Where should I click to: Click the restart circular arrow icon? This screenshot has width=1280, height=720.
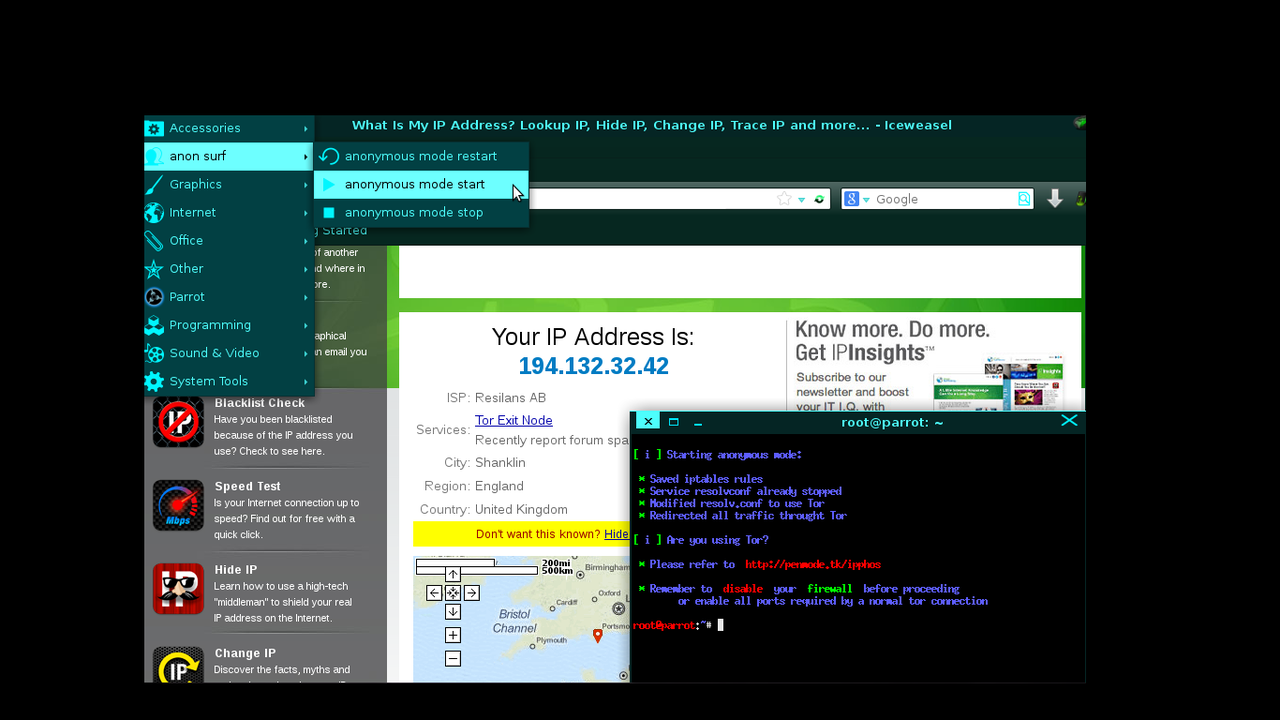tap(329, 156)
